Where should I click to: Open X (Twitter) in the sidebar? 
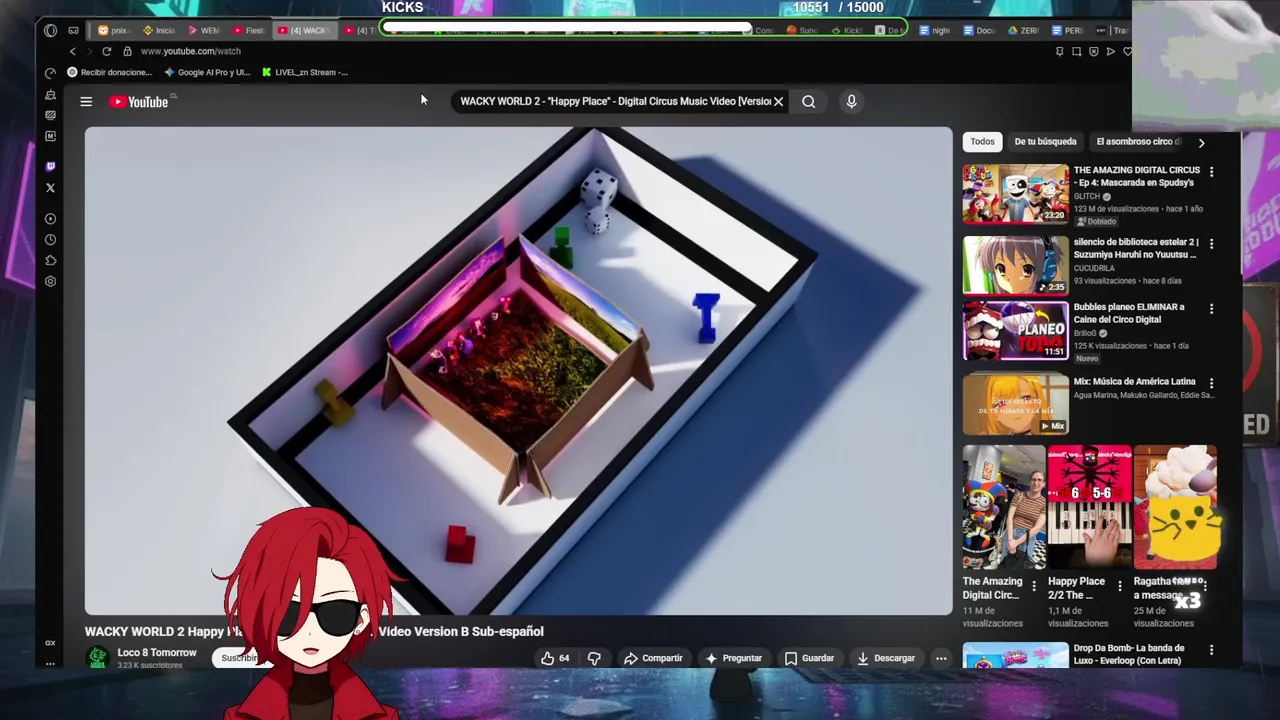(50, 187)
